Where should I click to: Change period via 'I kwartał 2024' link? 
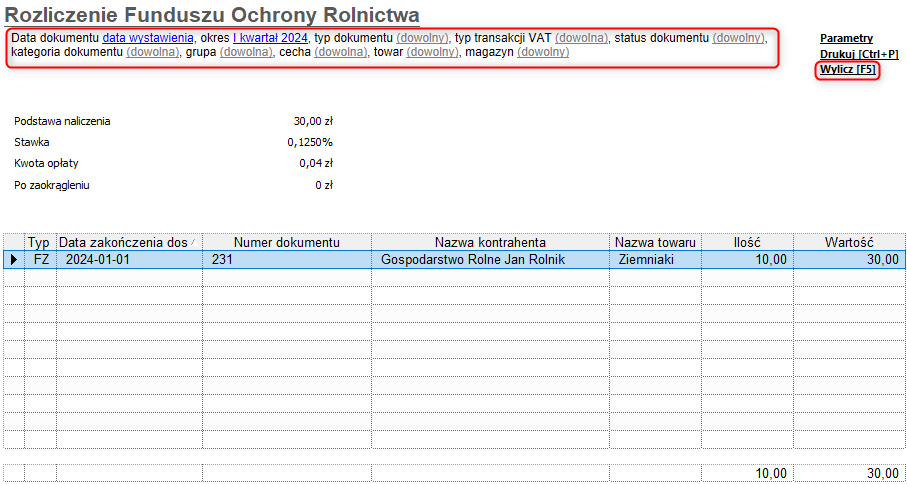271,39
